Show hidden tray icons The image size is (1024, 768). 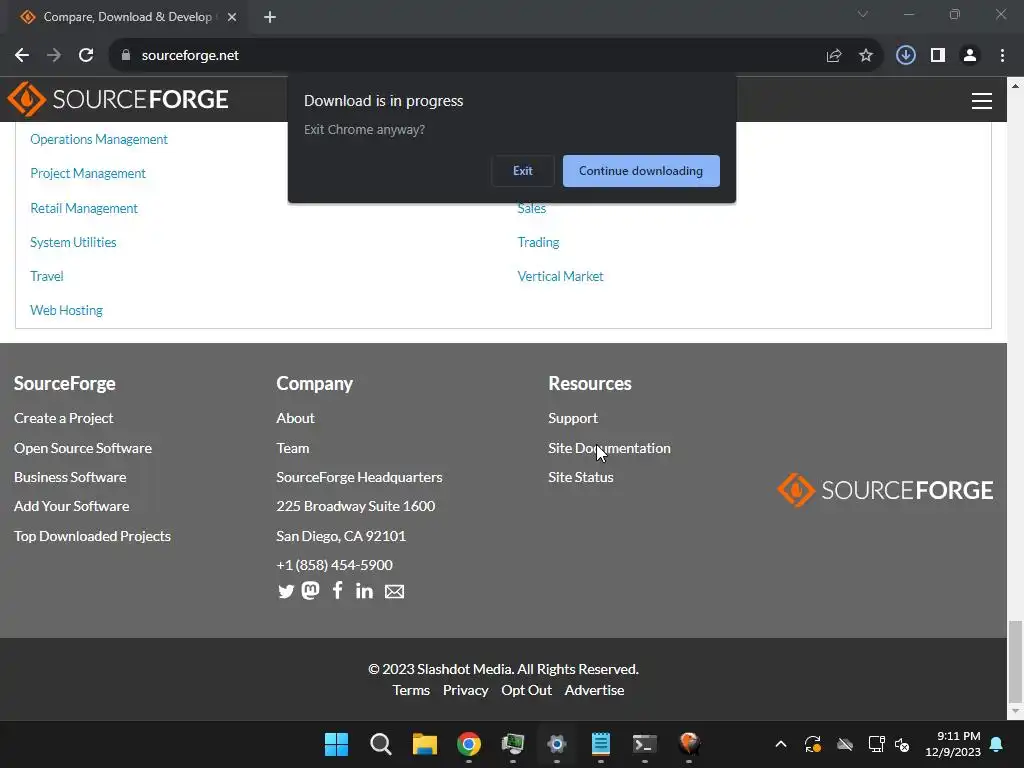click(780, 744)
